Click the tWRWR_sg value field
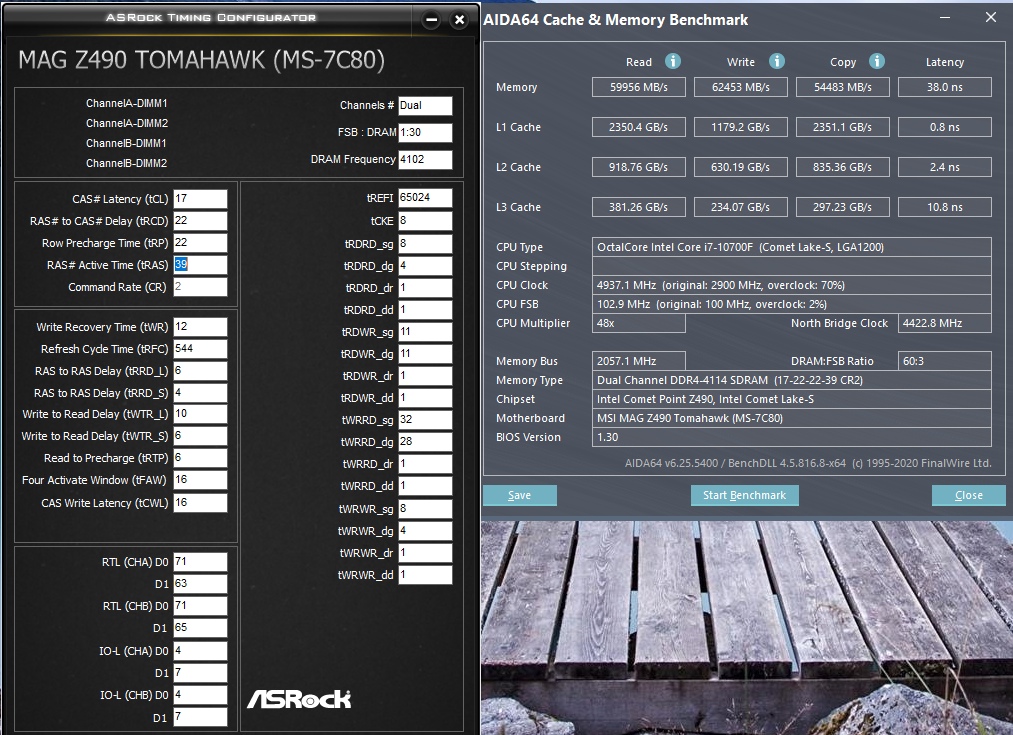The height and width of the screenshot is (735, 1013). [x=425, y=509]
